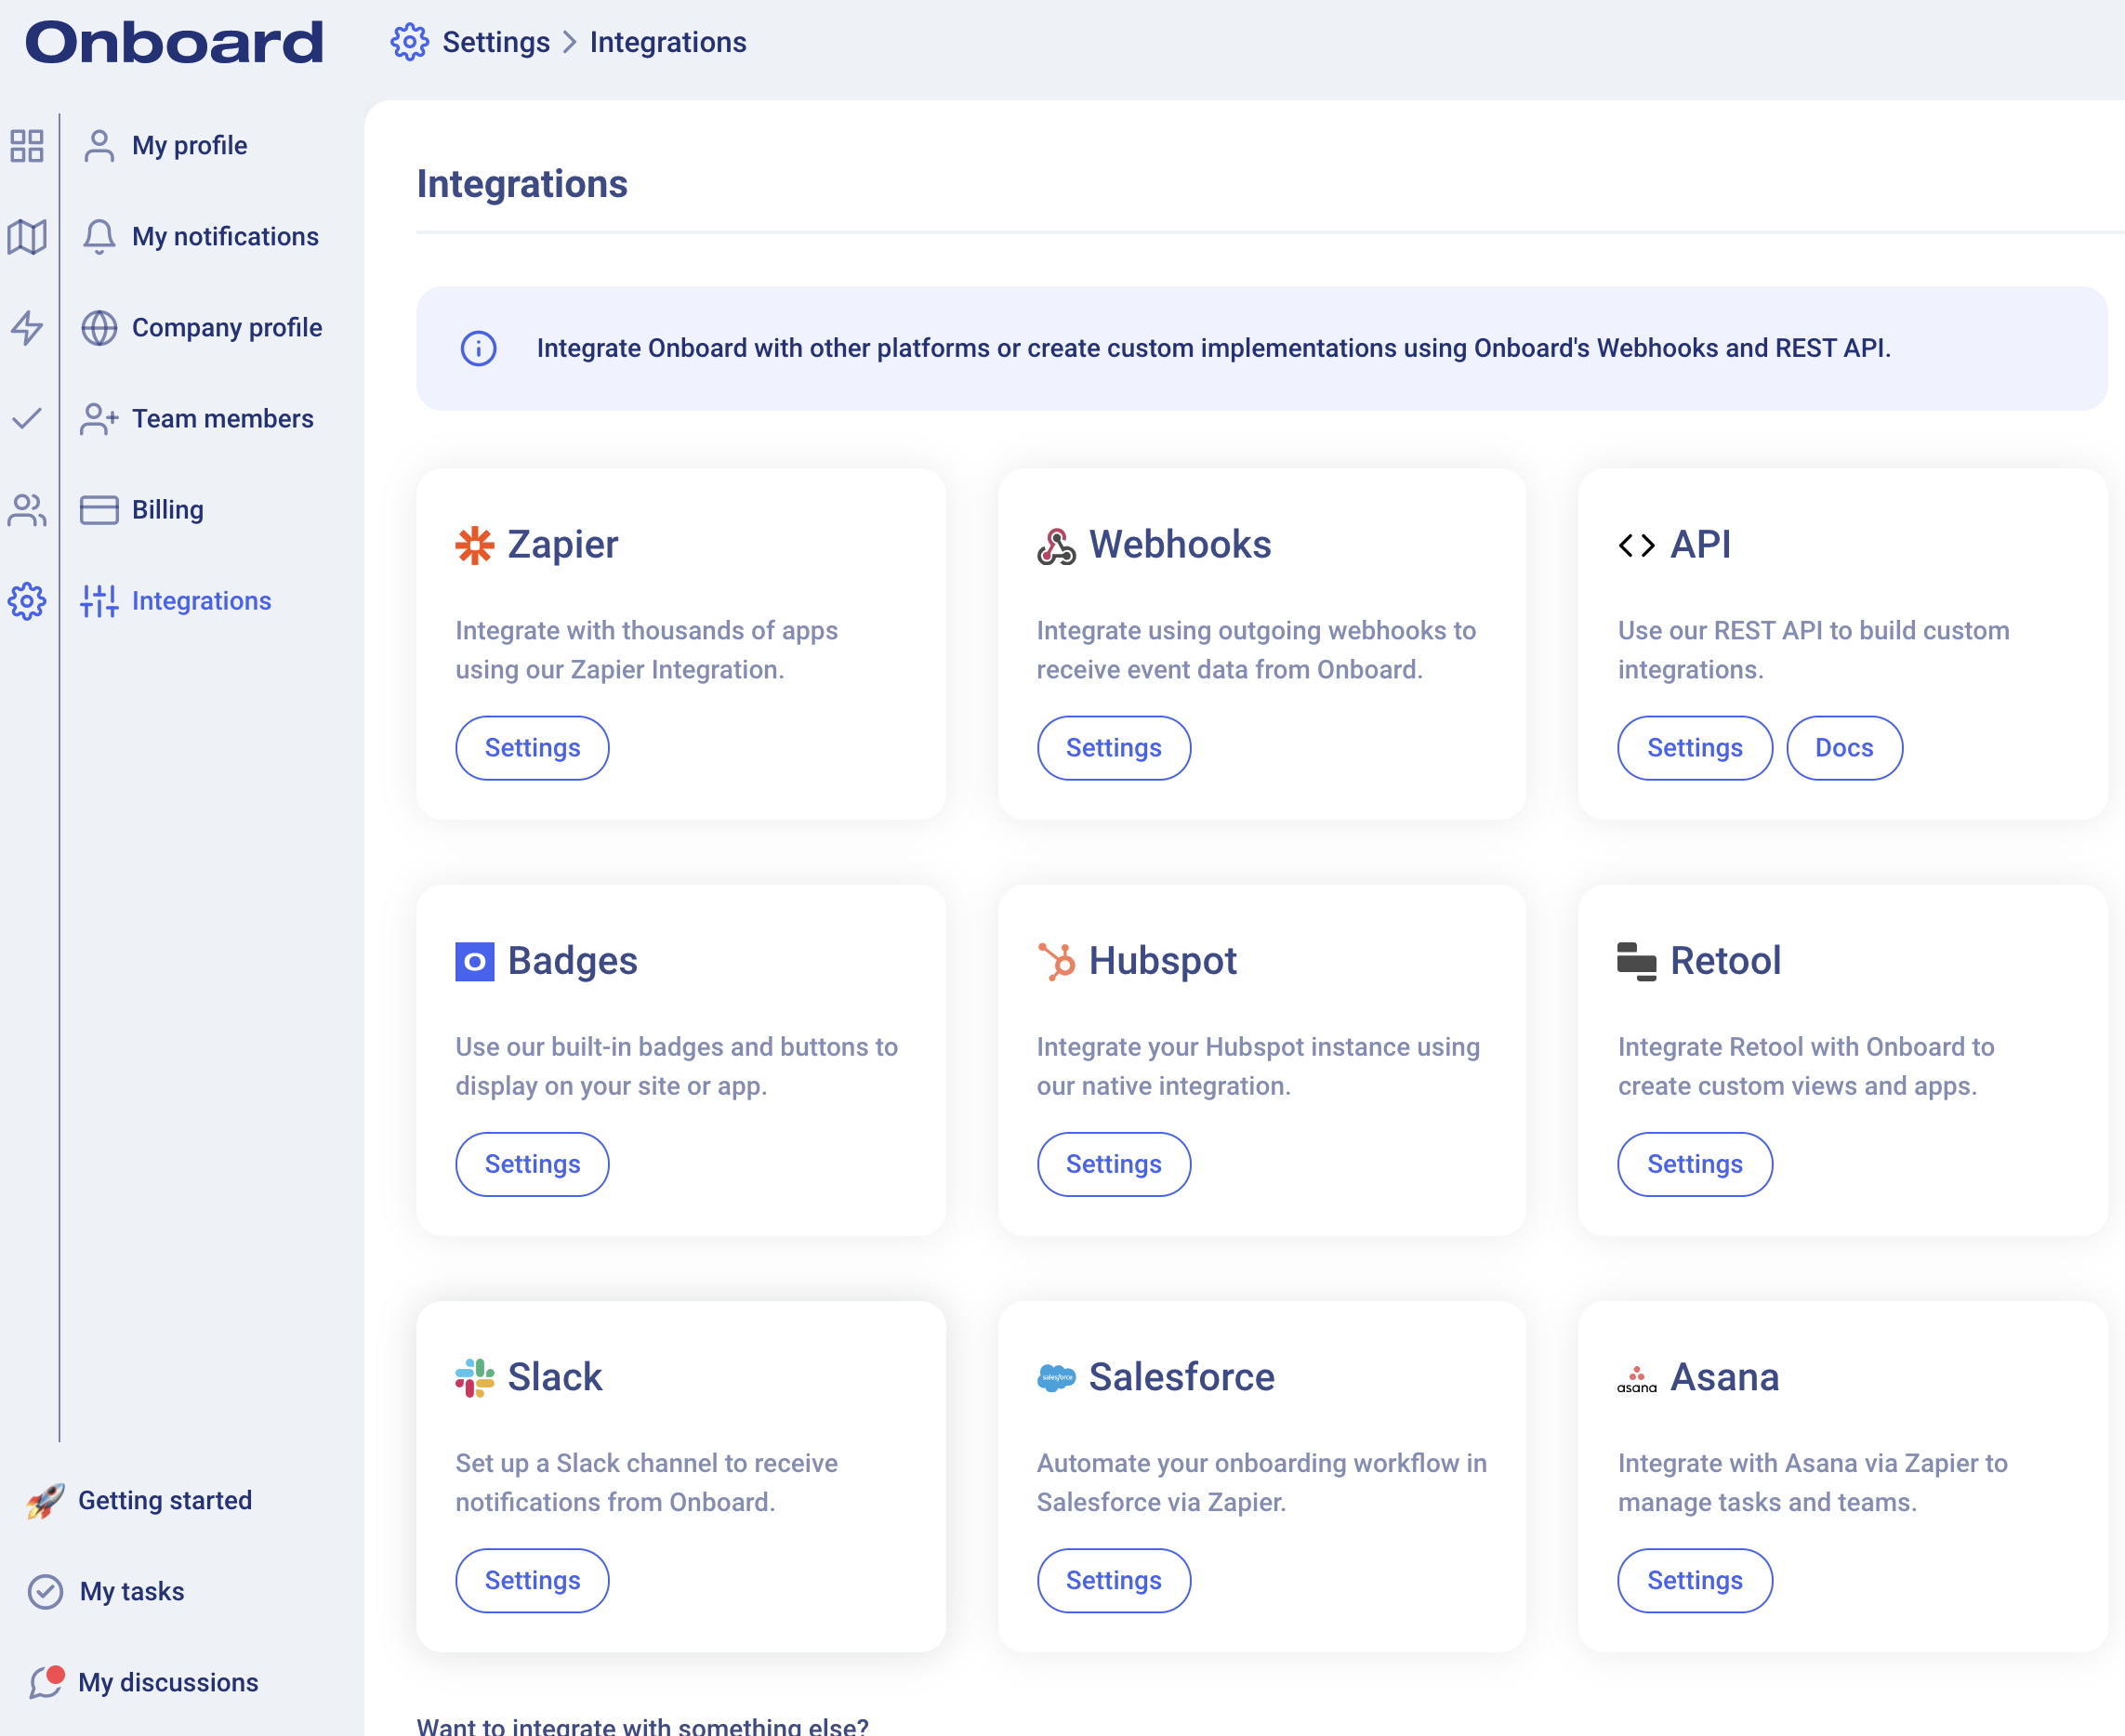
Task: Open the people icon in left rail
Action: (x=27, y=510)
